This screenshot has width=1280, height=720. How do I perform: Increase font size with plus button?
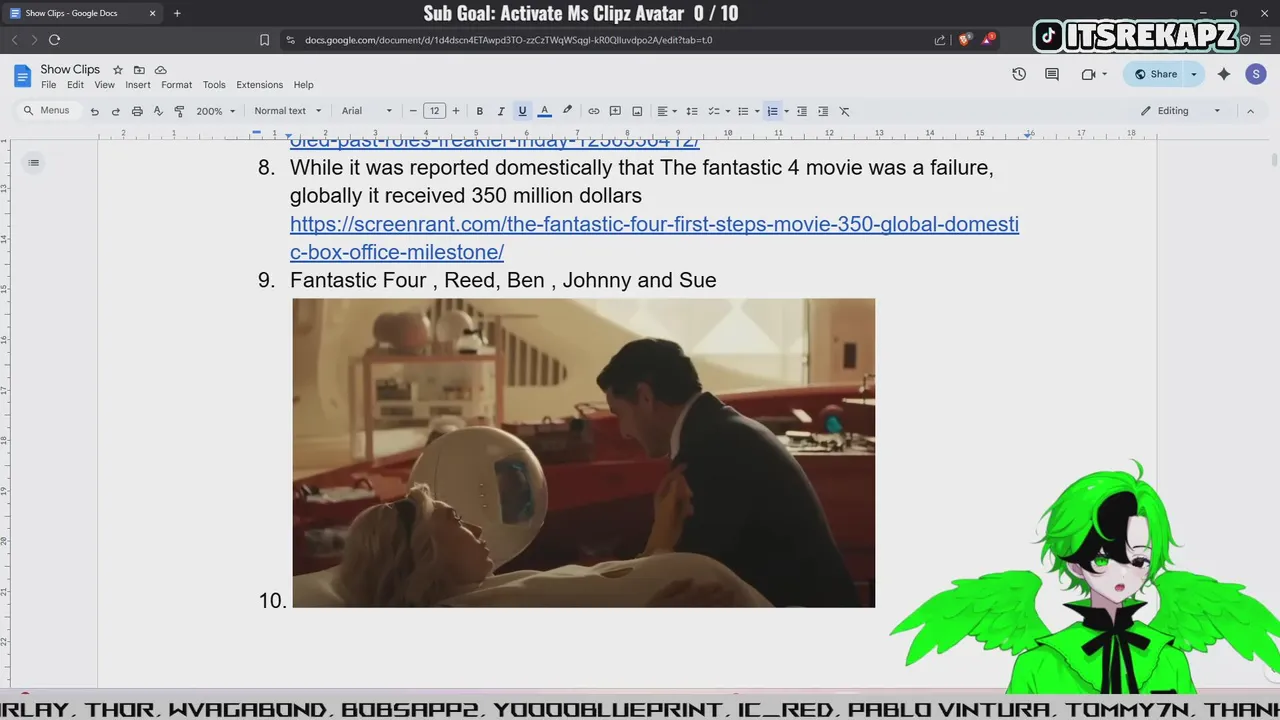(456, 111)
